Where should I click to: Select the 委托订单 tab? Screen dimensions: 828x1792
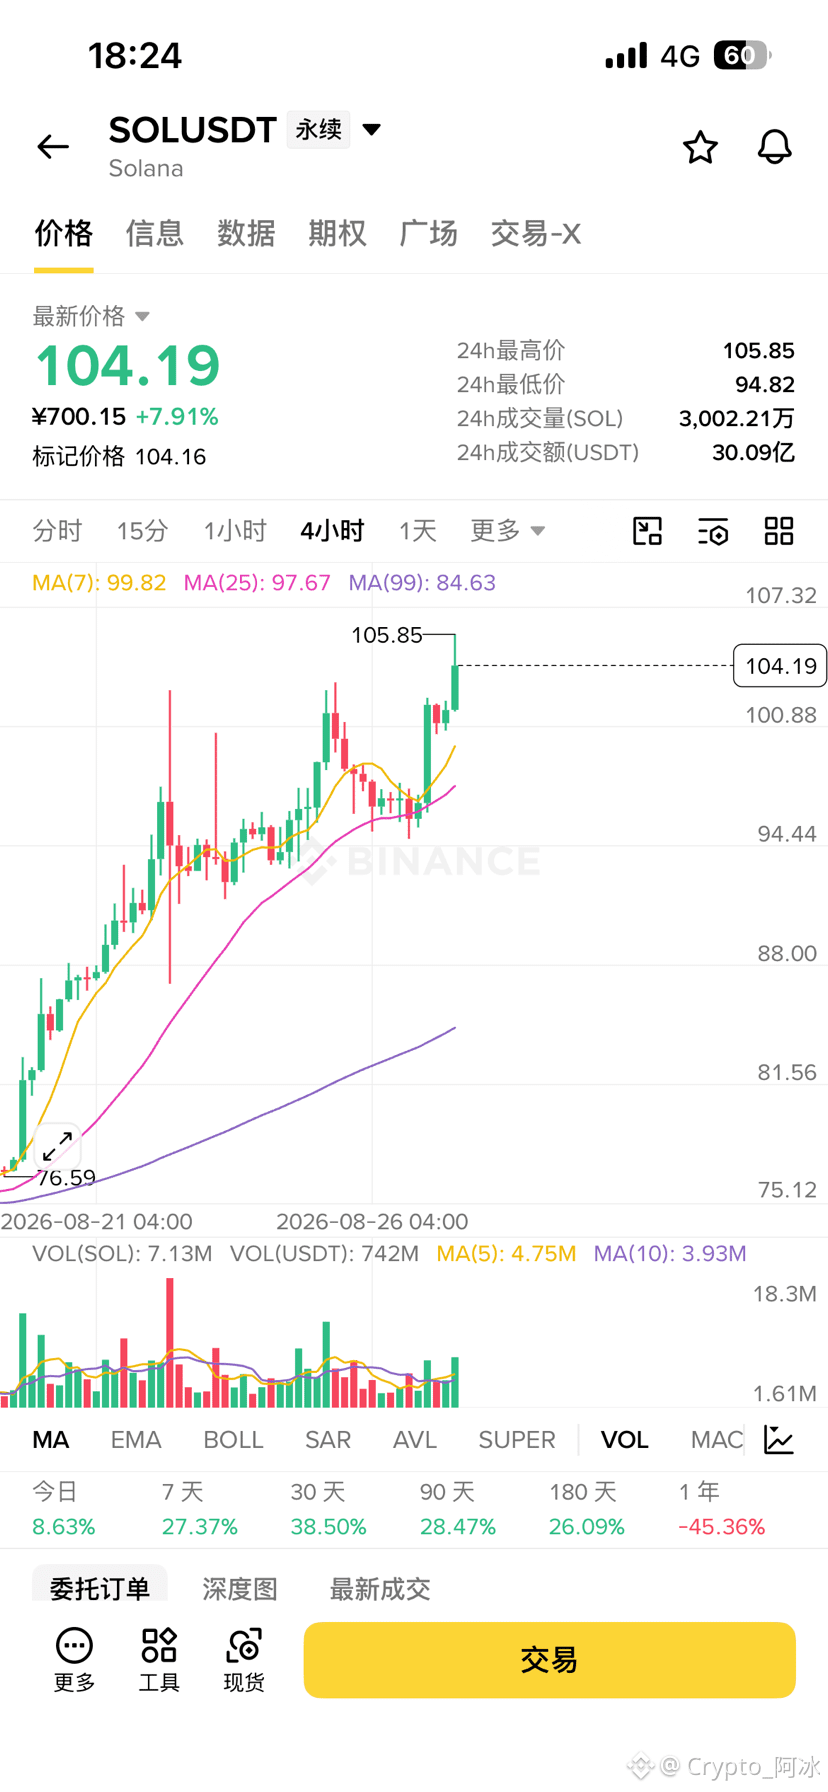click(100, 1587)
